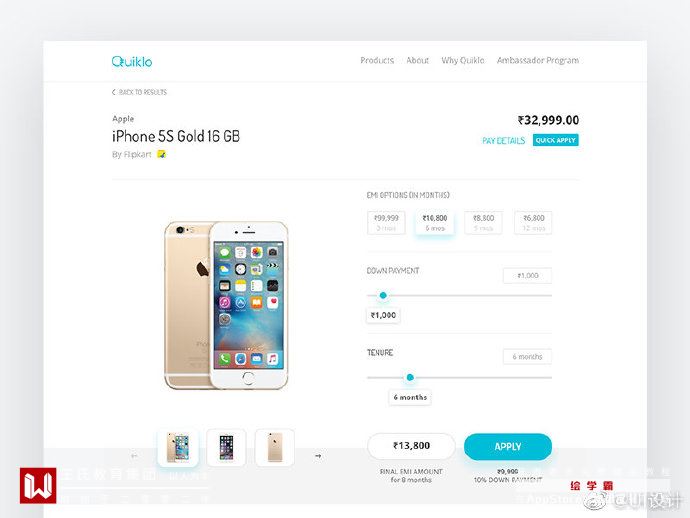
Task: Click the Quiklo logo
Action: pos(132,61)
